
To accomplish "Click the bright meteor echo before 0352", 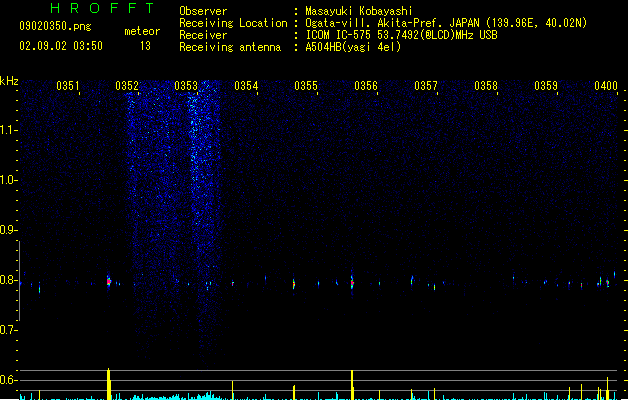I will click(x=108, y=281).
